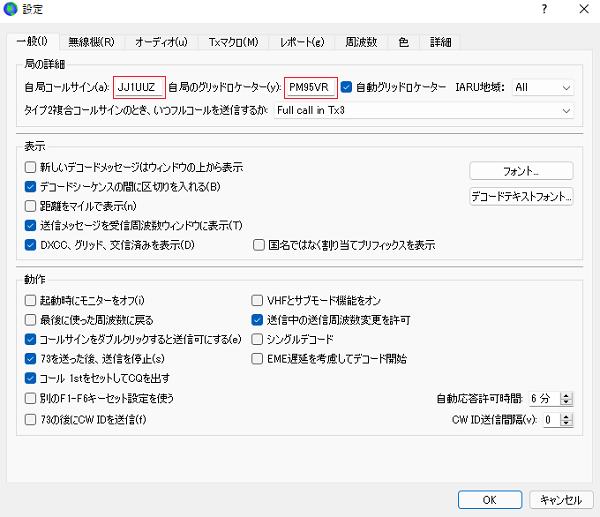Enable 距離をマイルで表示 checkbox
Screen dimensions: 600x517
pos(31,206)
